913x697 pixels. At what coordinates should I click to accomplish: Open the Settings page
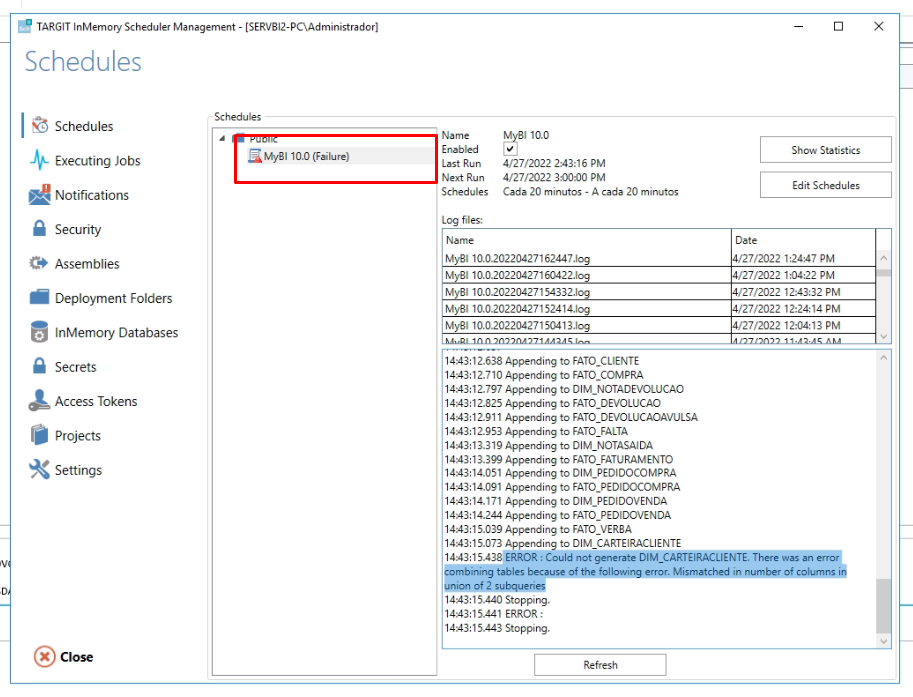coord(78,470)
